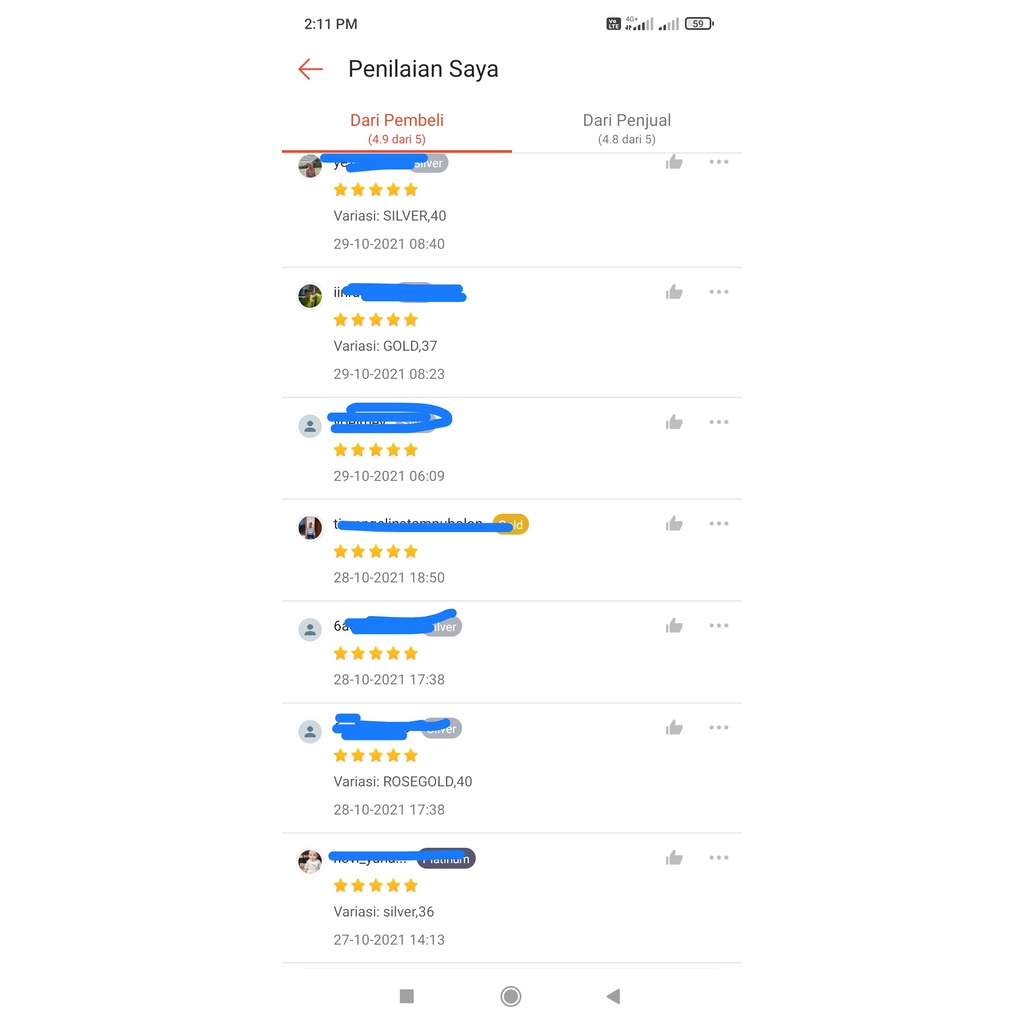
Task: Open more options for SILVER,40 review
Action: click(719, 162)
